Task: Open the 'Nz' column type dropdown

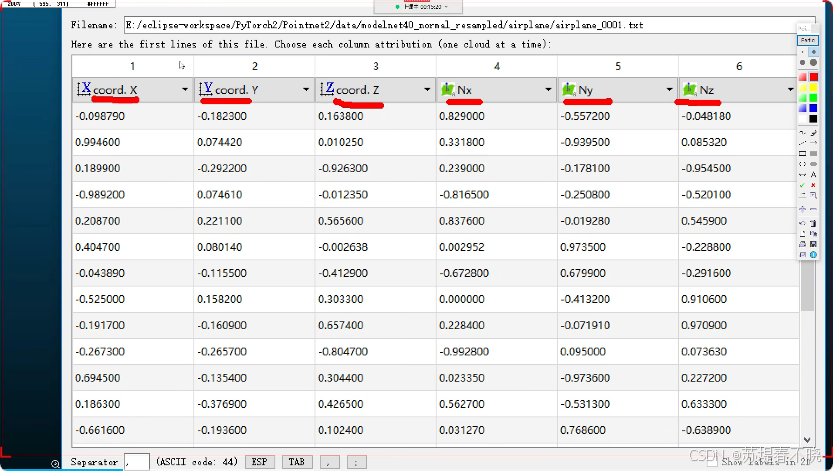Action: pos(790,89)
